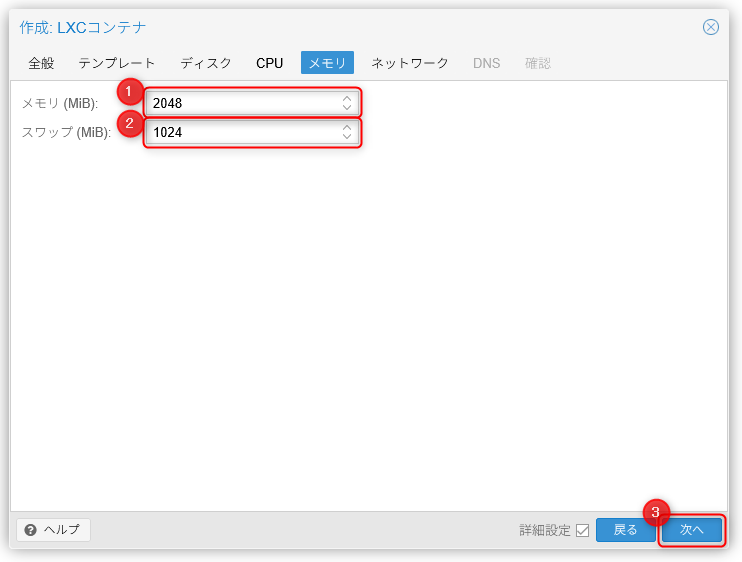Increase the メモリ (MiB) value with up arrow
The width and height of the screenshot is (742, 562).
pyautogui.click(x=346, y=98)
